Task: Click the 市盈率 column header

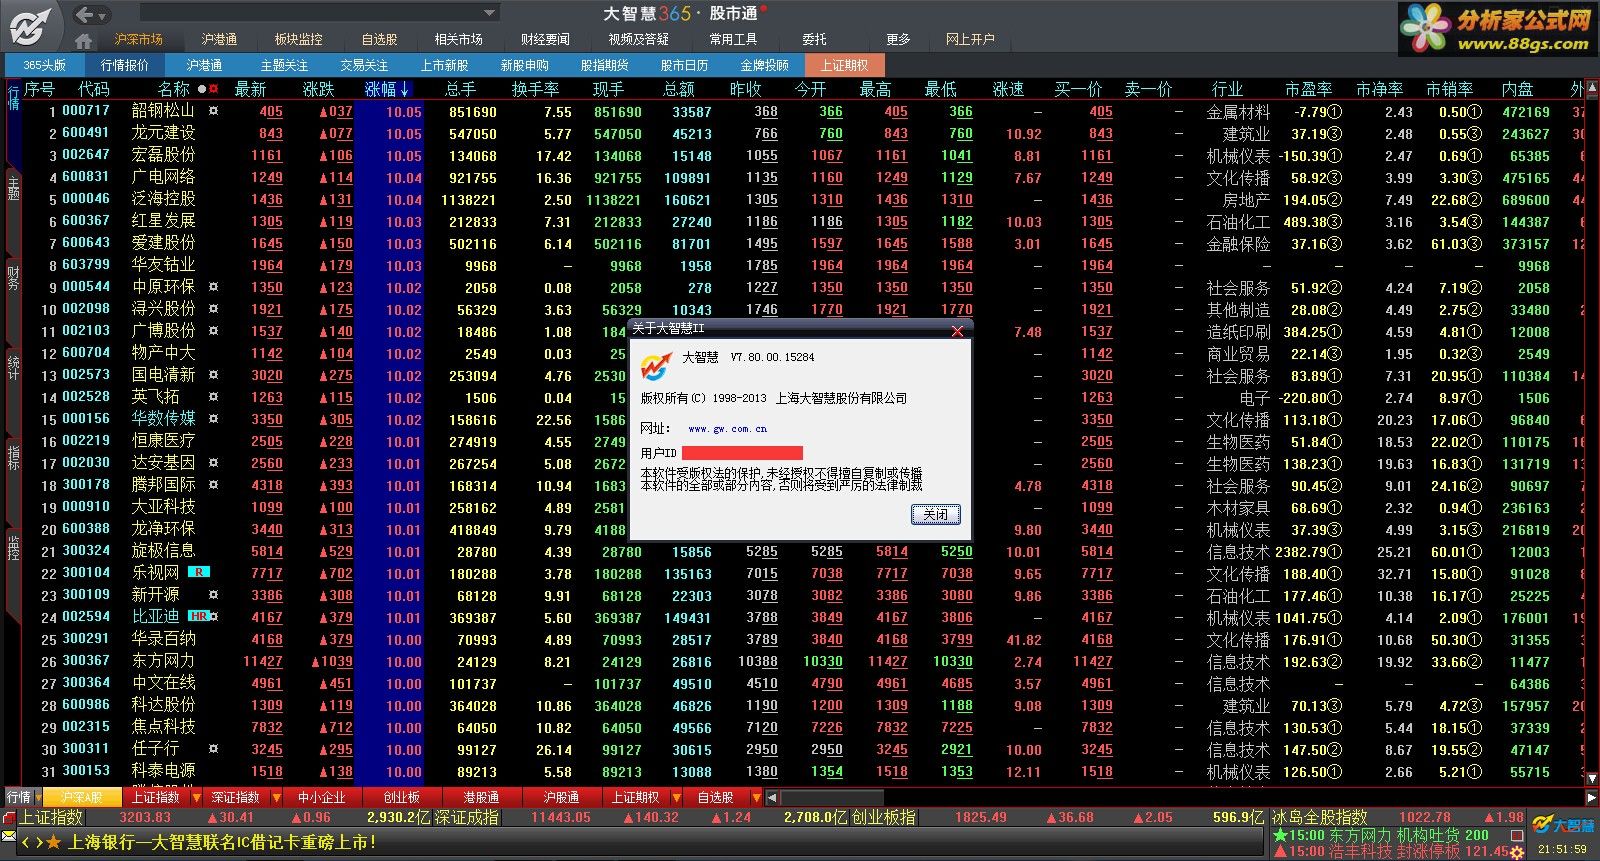Action: 1308,89
